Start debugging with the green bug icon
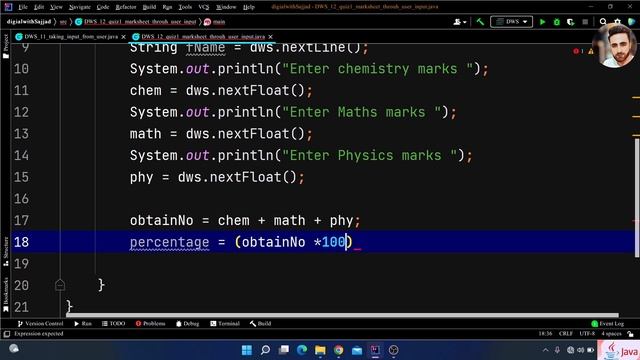Screen dimensions: 640x360 coord(556,22)
